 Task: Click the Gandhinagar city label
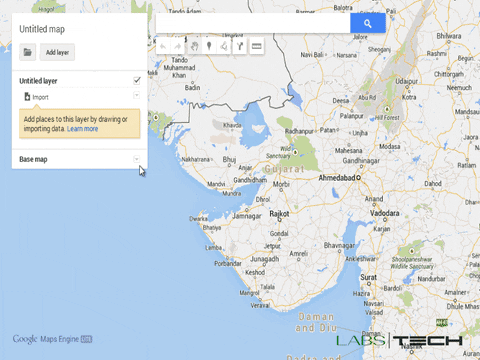point(361,161)
